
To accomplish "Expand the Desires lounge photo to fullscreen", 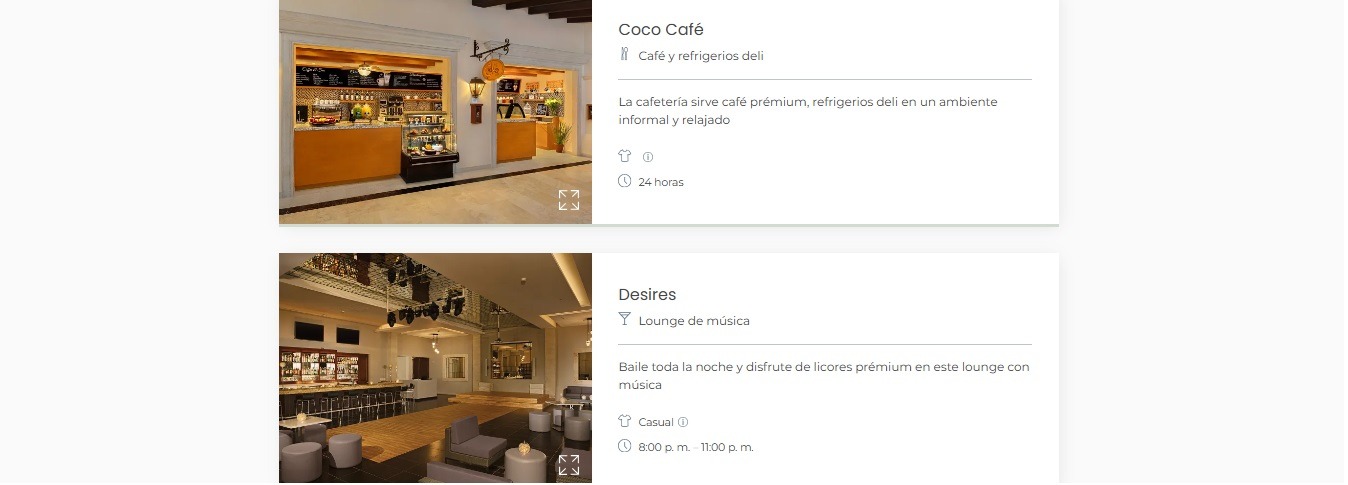I will (569, 465).
